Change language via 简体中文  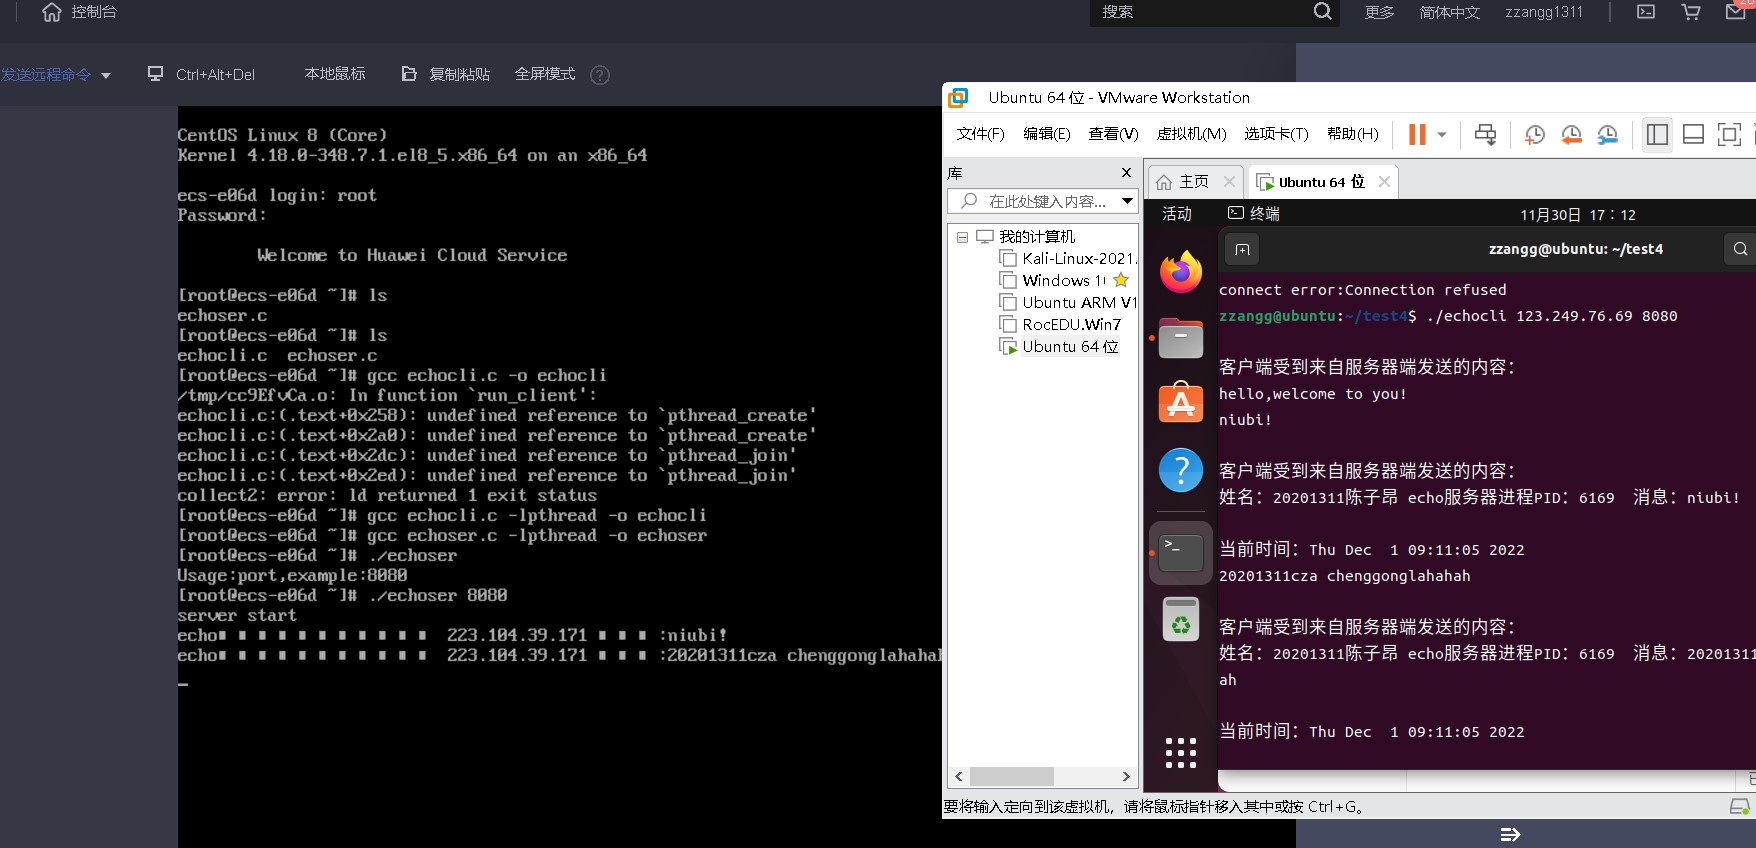coord(1449,12)
